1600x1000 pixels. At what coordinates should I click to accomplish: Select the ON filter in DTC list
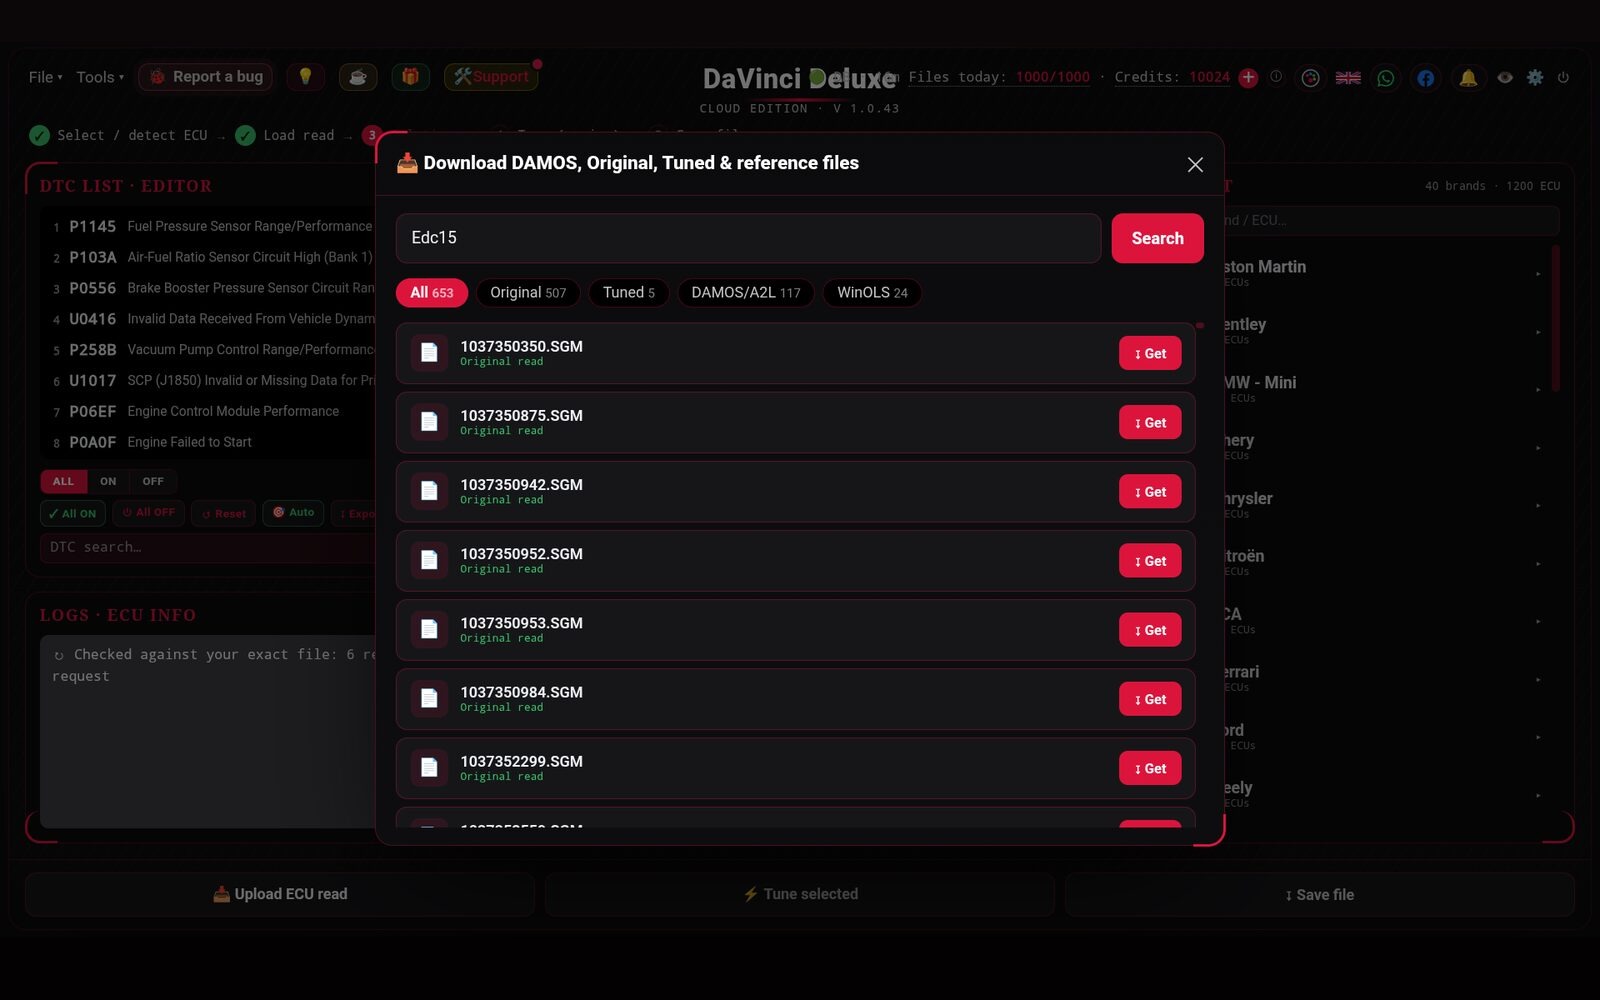pyautogui.click(x=108, y=481)
